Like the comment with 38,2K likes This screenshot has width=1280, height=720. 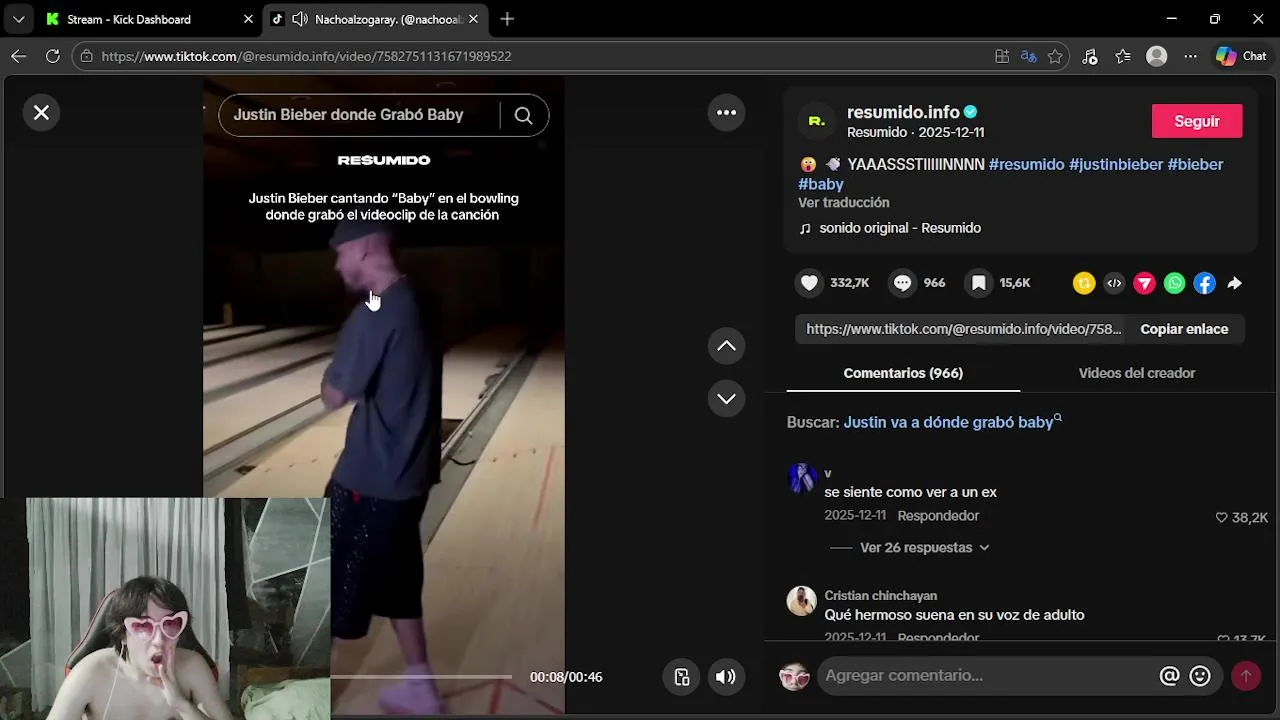(1221, 518)
